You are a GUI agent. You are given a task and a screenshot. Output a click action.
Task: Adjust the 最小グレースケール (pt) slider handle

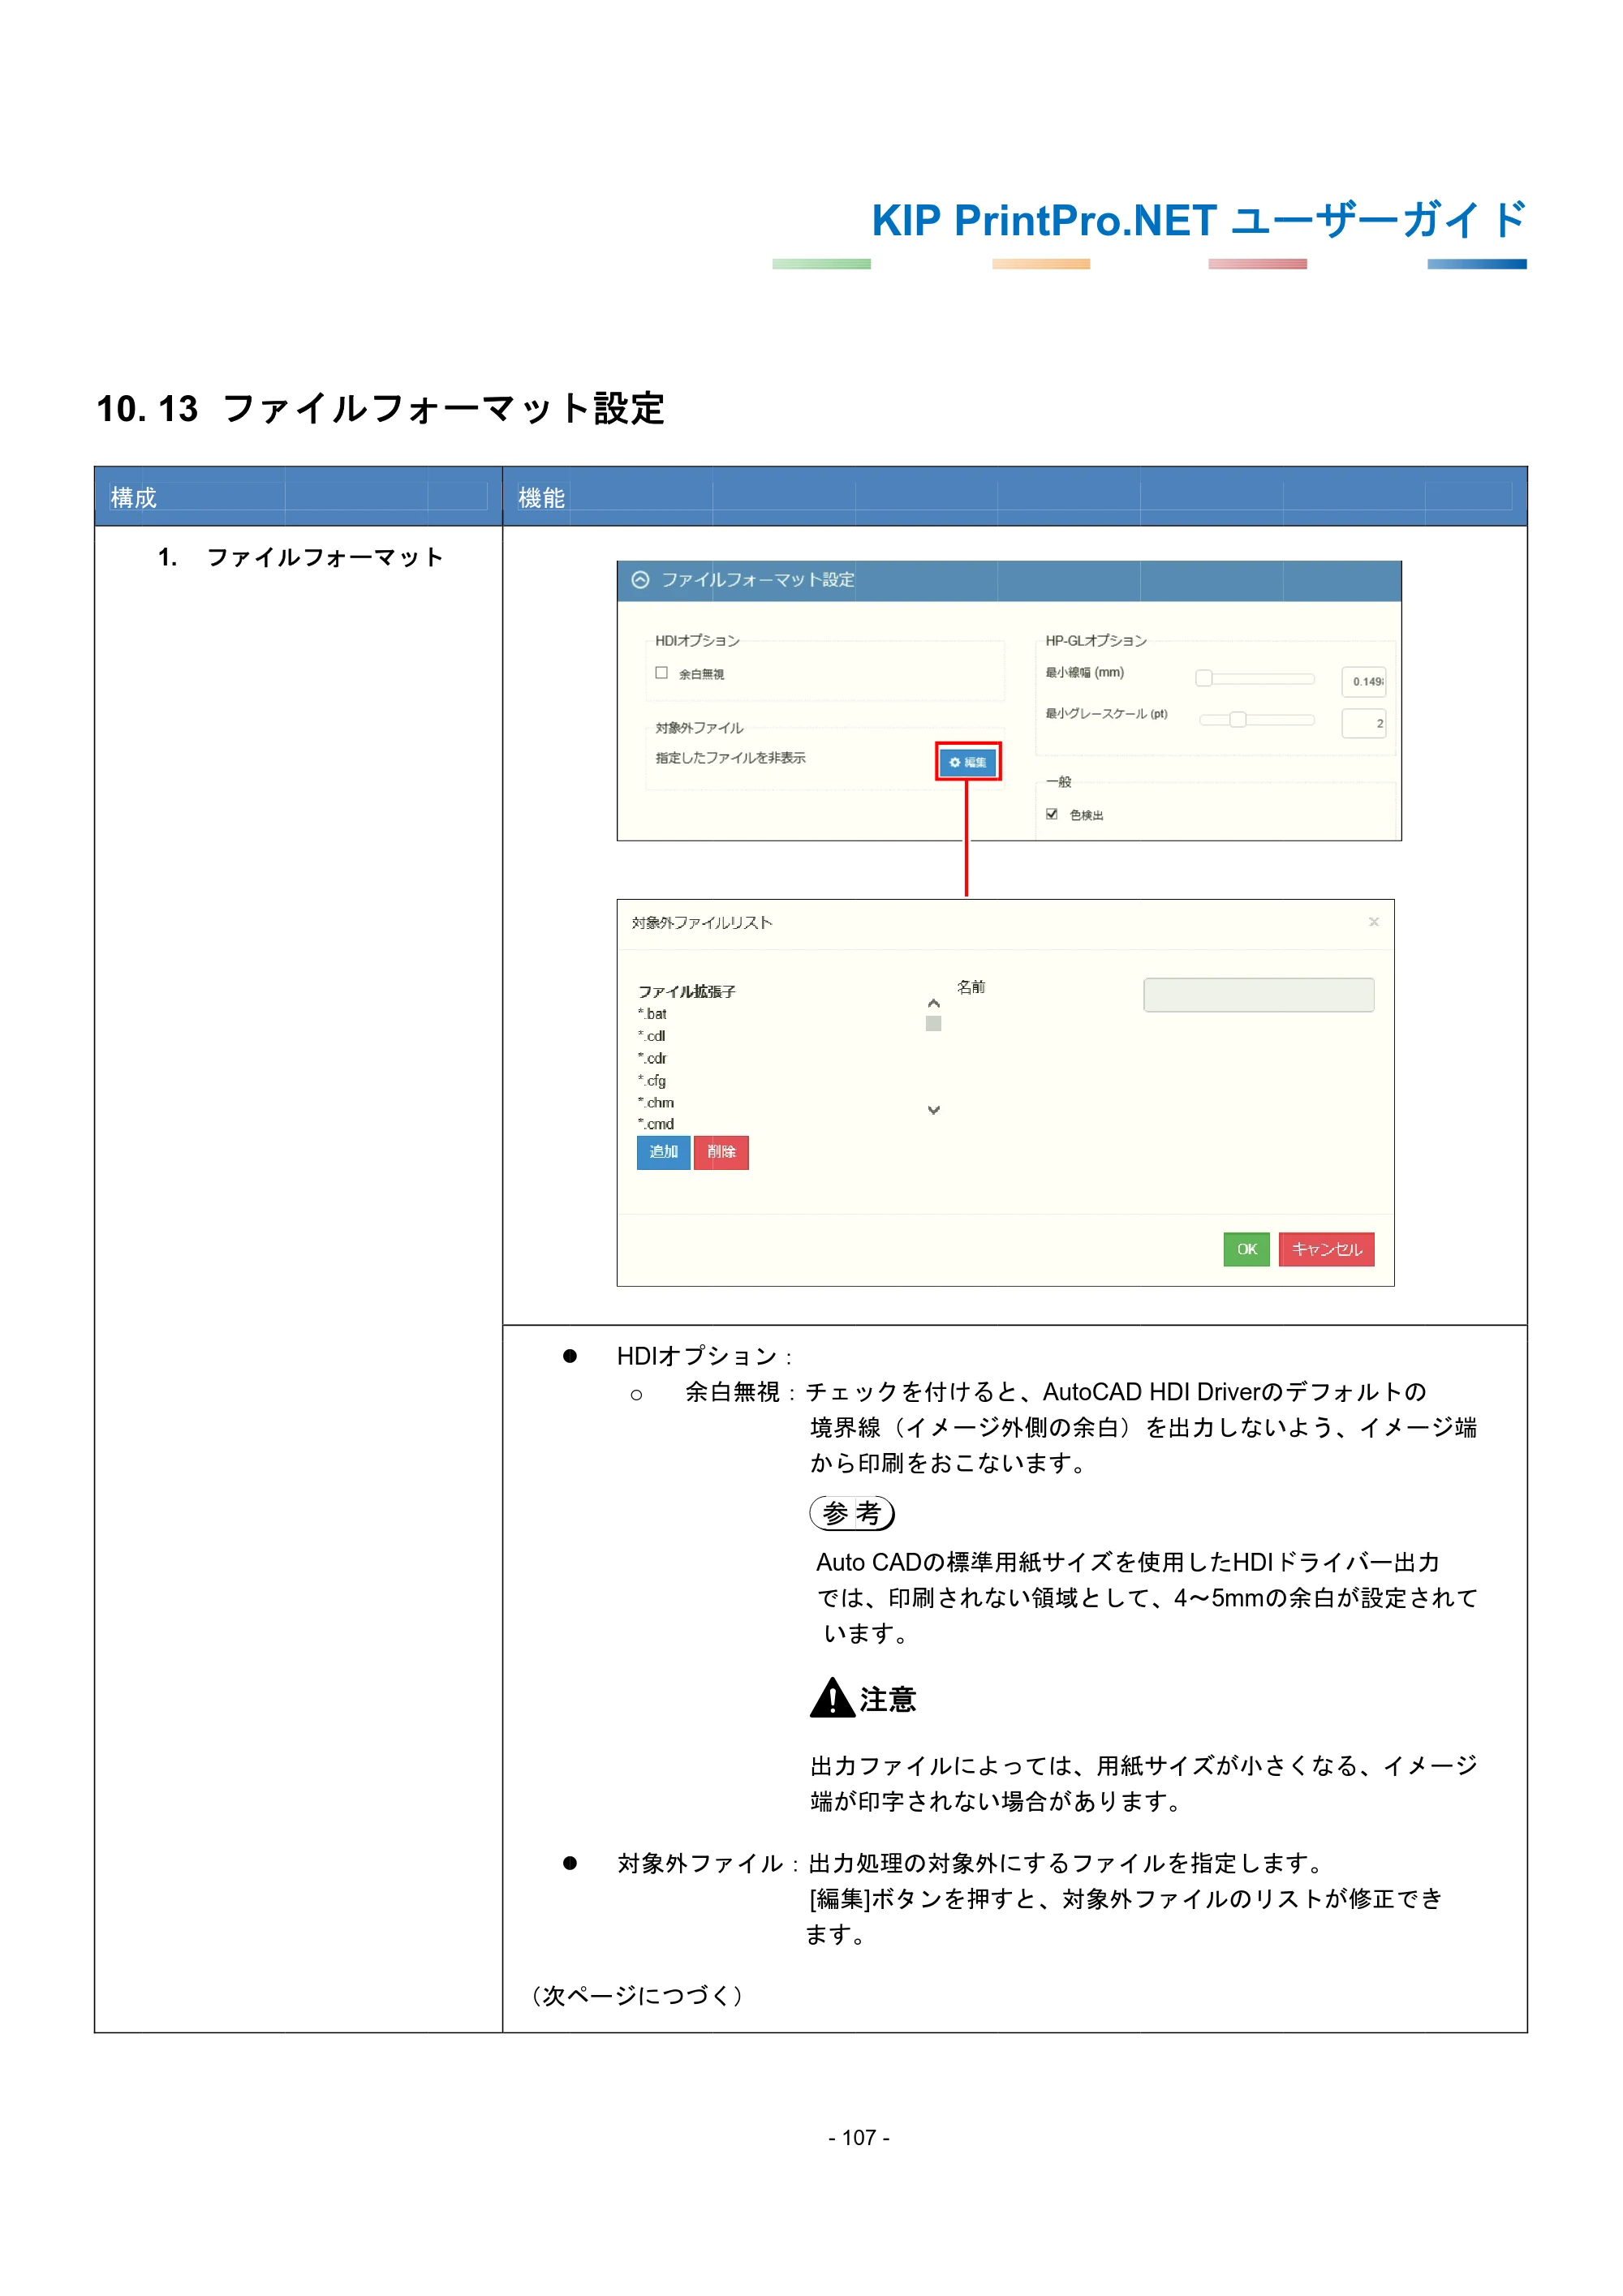pos(1238,720)
